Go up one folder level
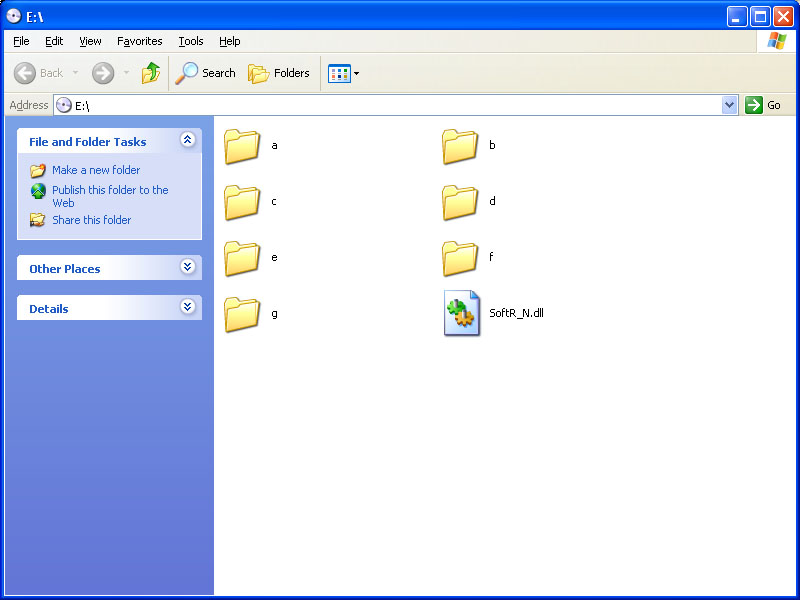This screenshot has height=600, width=800. coord(151,73)
